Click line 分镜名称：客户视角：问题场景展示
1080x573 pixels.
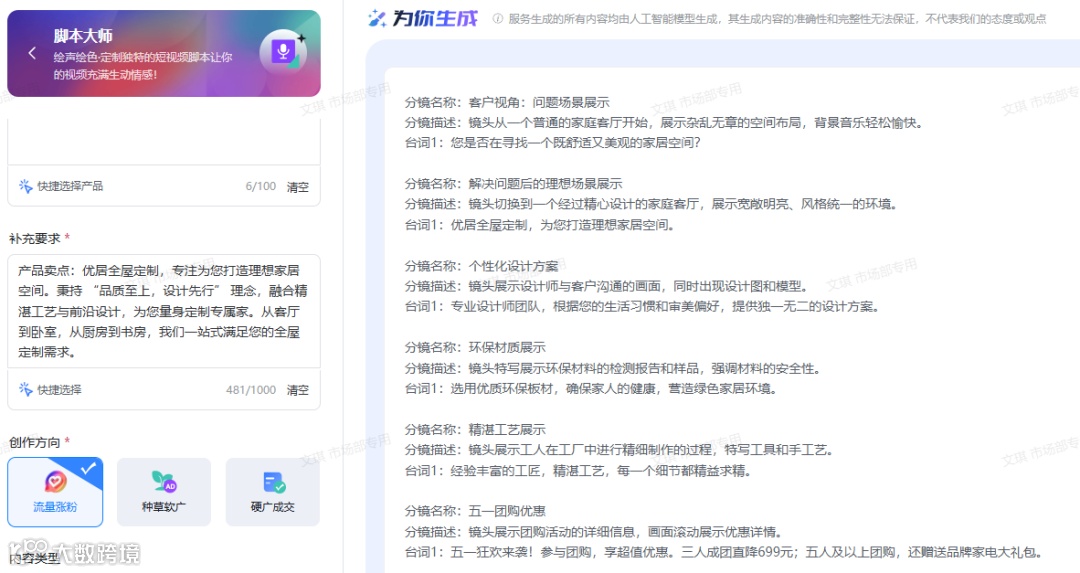click(507, 103)
